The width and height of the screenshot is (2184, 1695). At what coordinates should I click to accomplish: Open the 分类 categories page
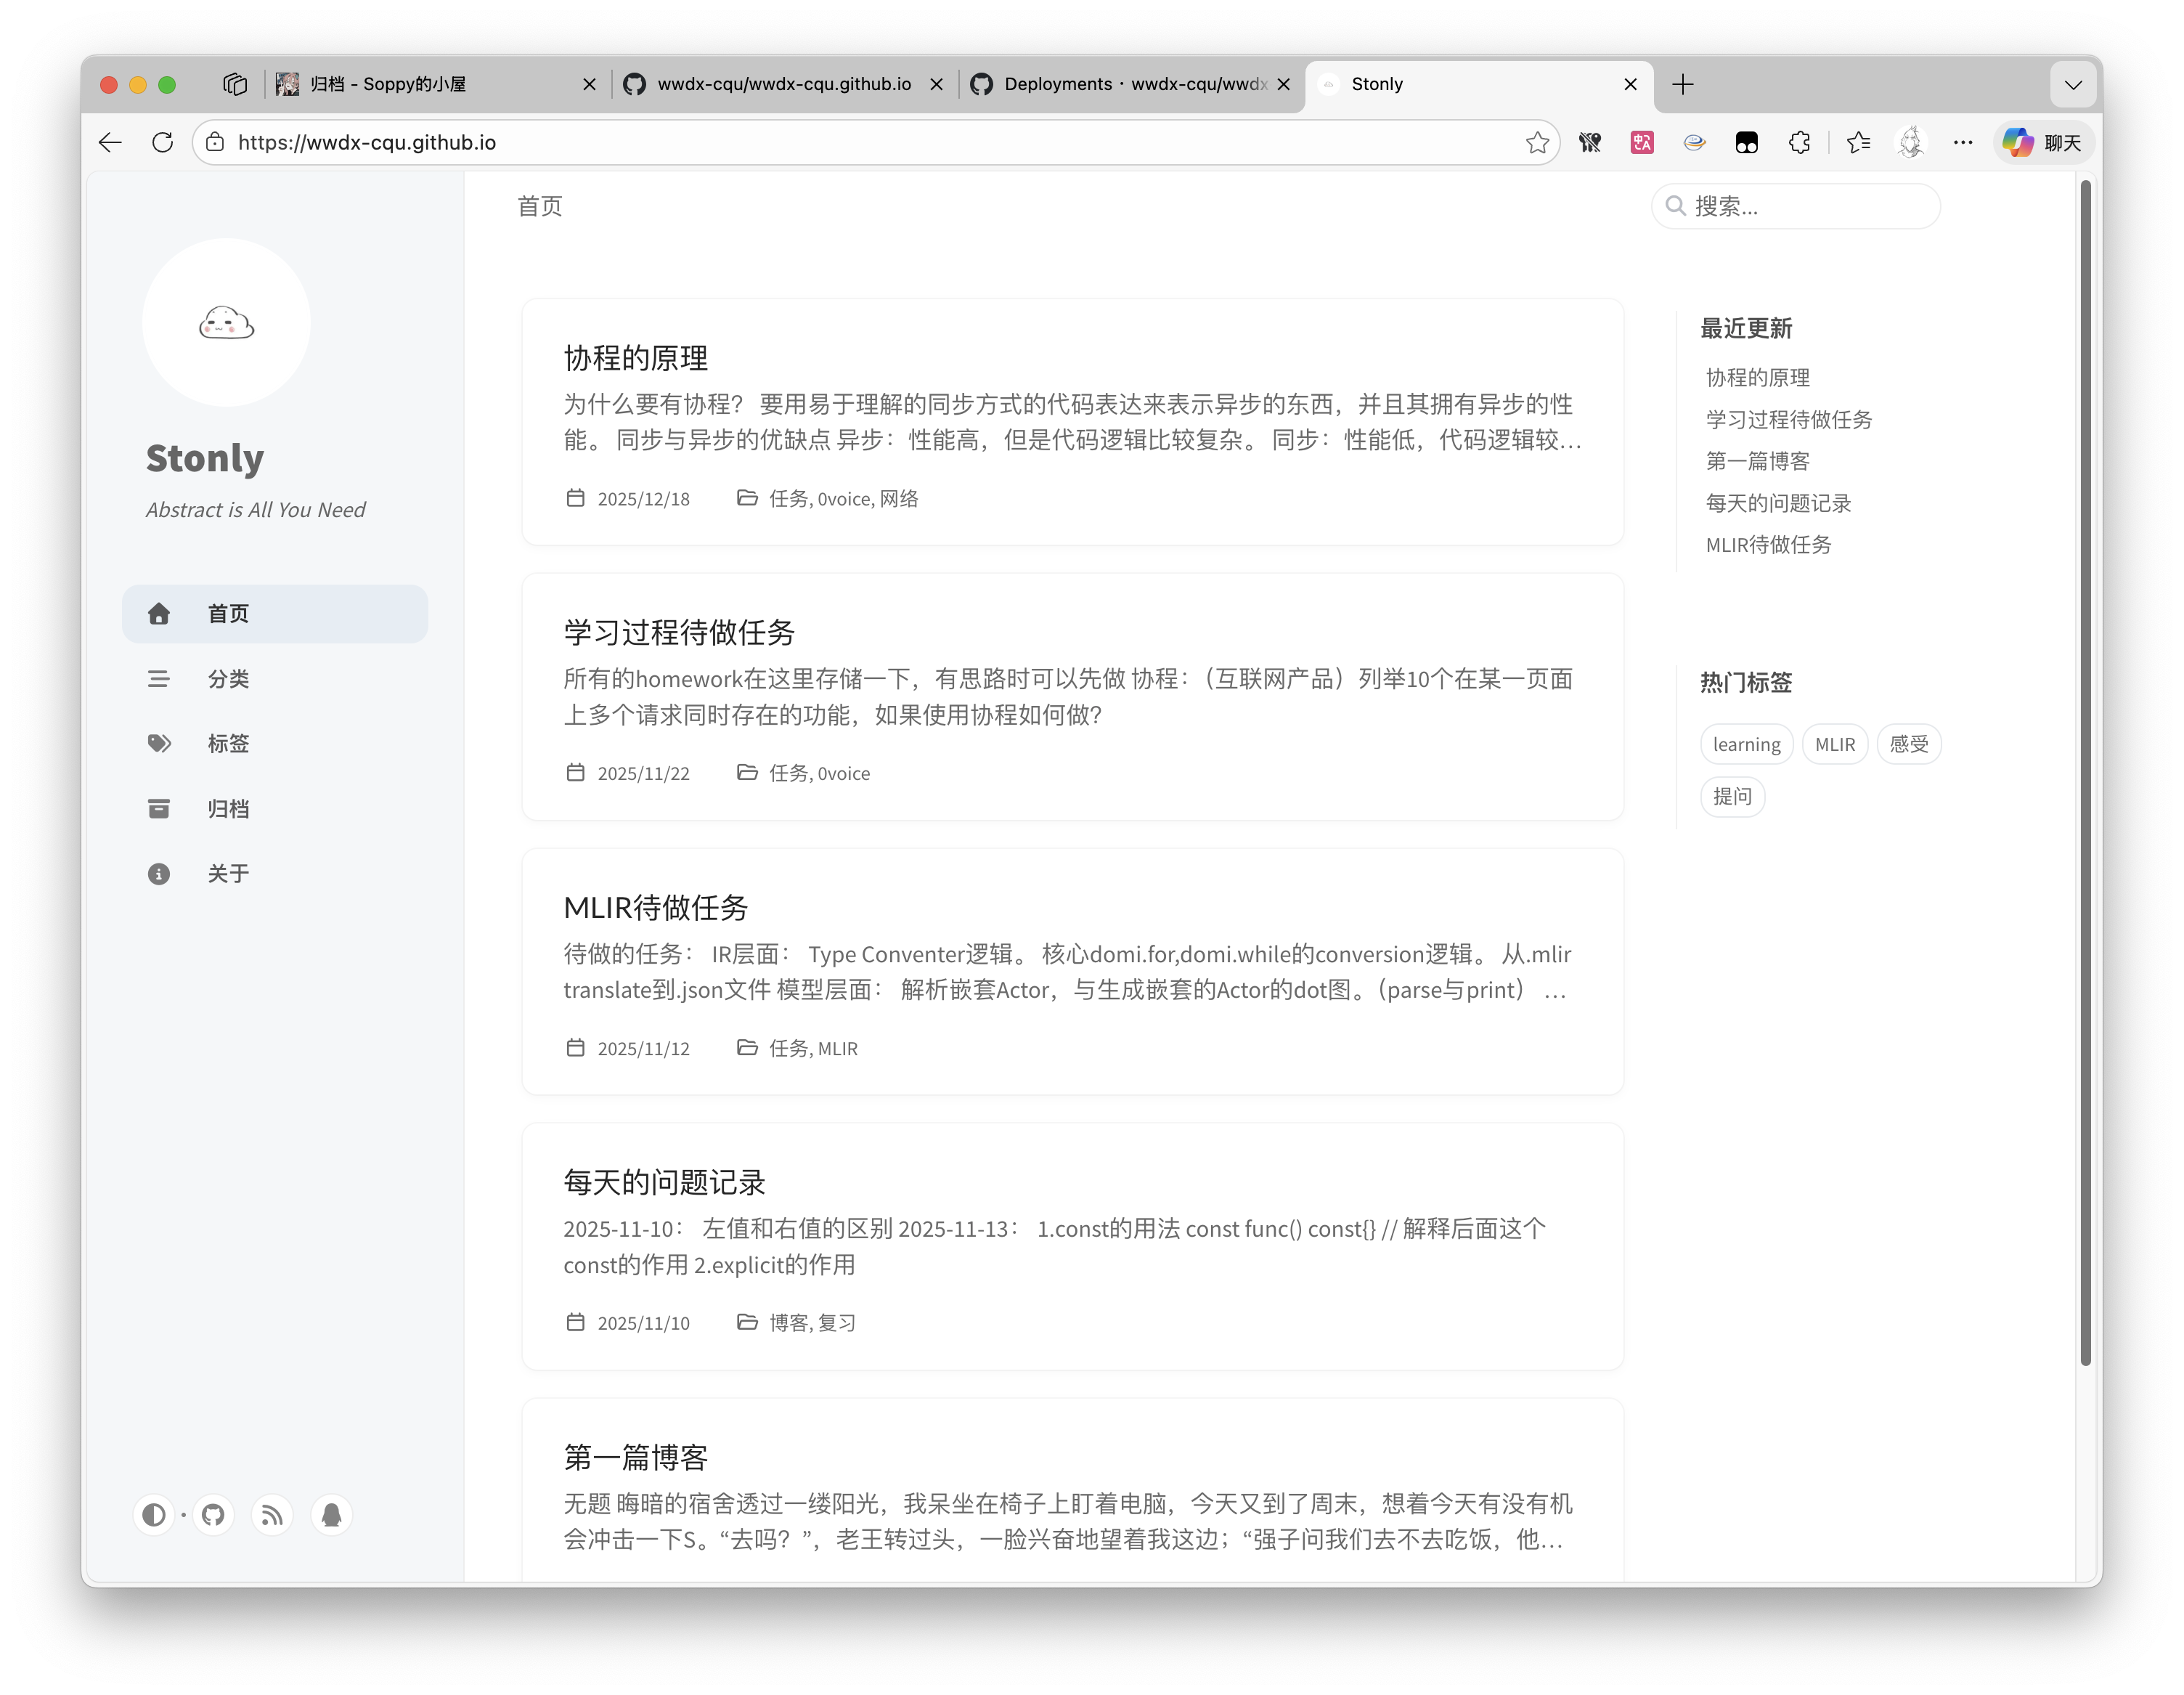coord(228,679)
